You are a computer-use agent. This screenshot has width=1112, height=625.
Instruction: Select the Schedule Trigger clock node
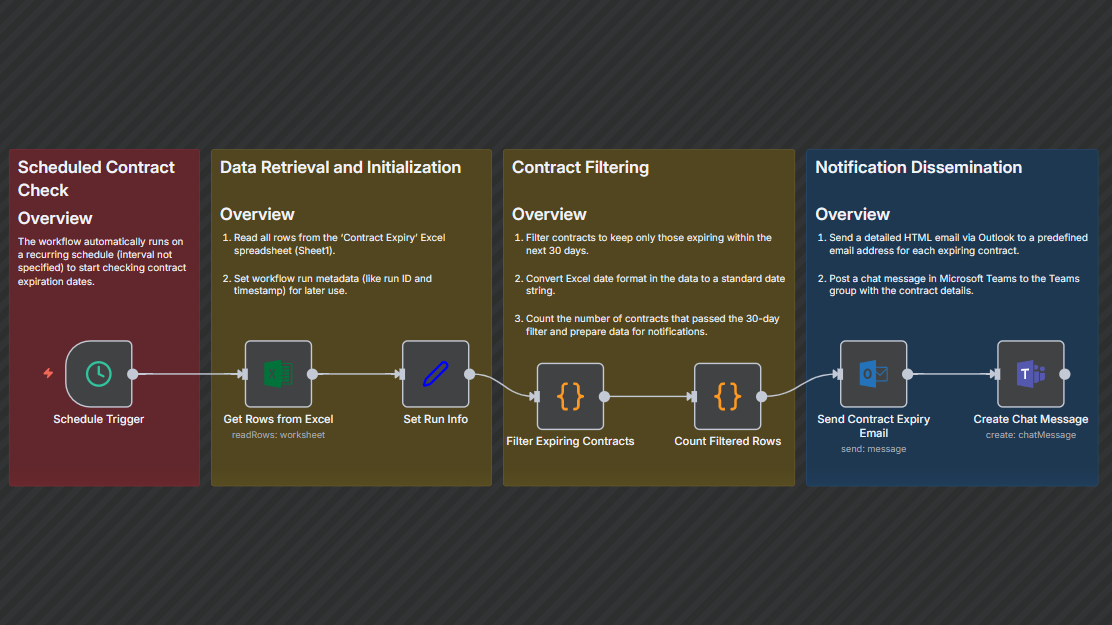tap(98, 374)
